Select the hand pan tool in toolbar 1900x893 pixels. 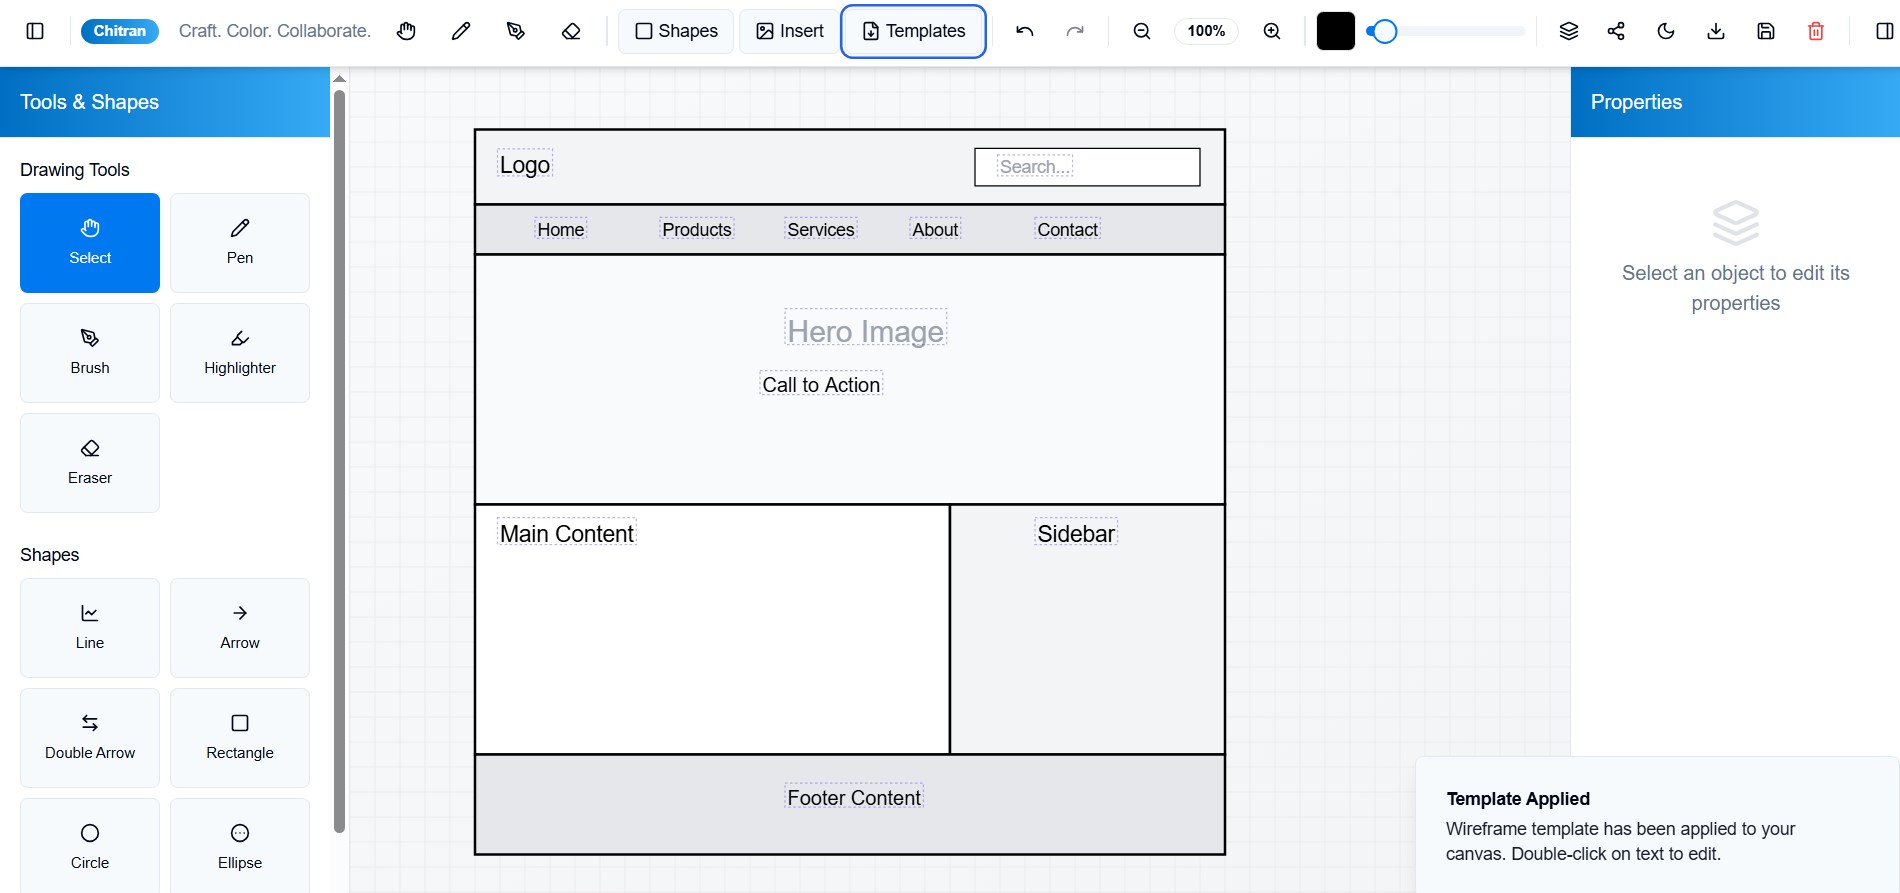coord(406,31)
